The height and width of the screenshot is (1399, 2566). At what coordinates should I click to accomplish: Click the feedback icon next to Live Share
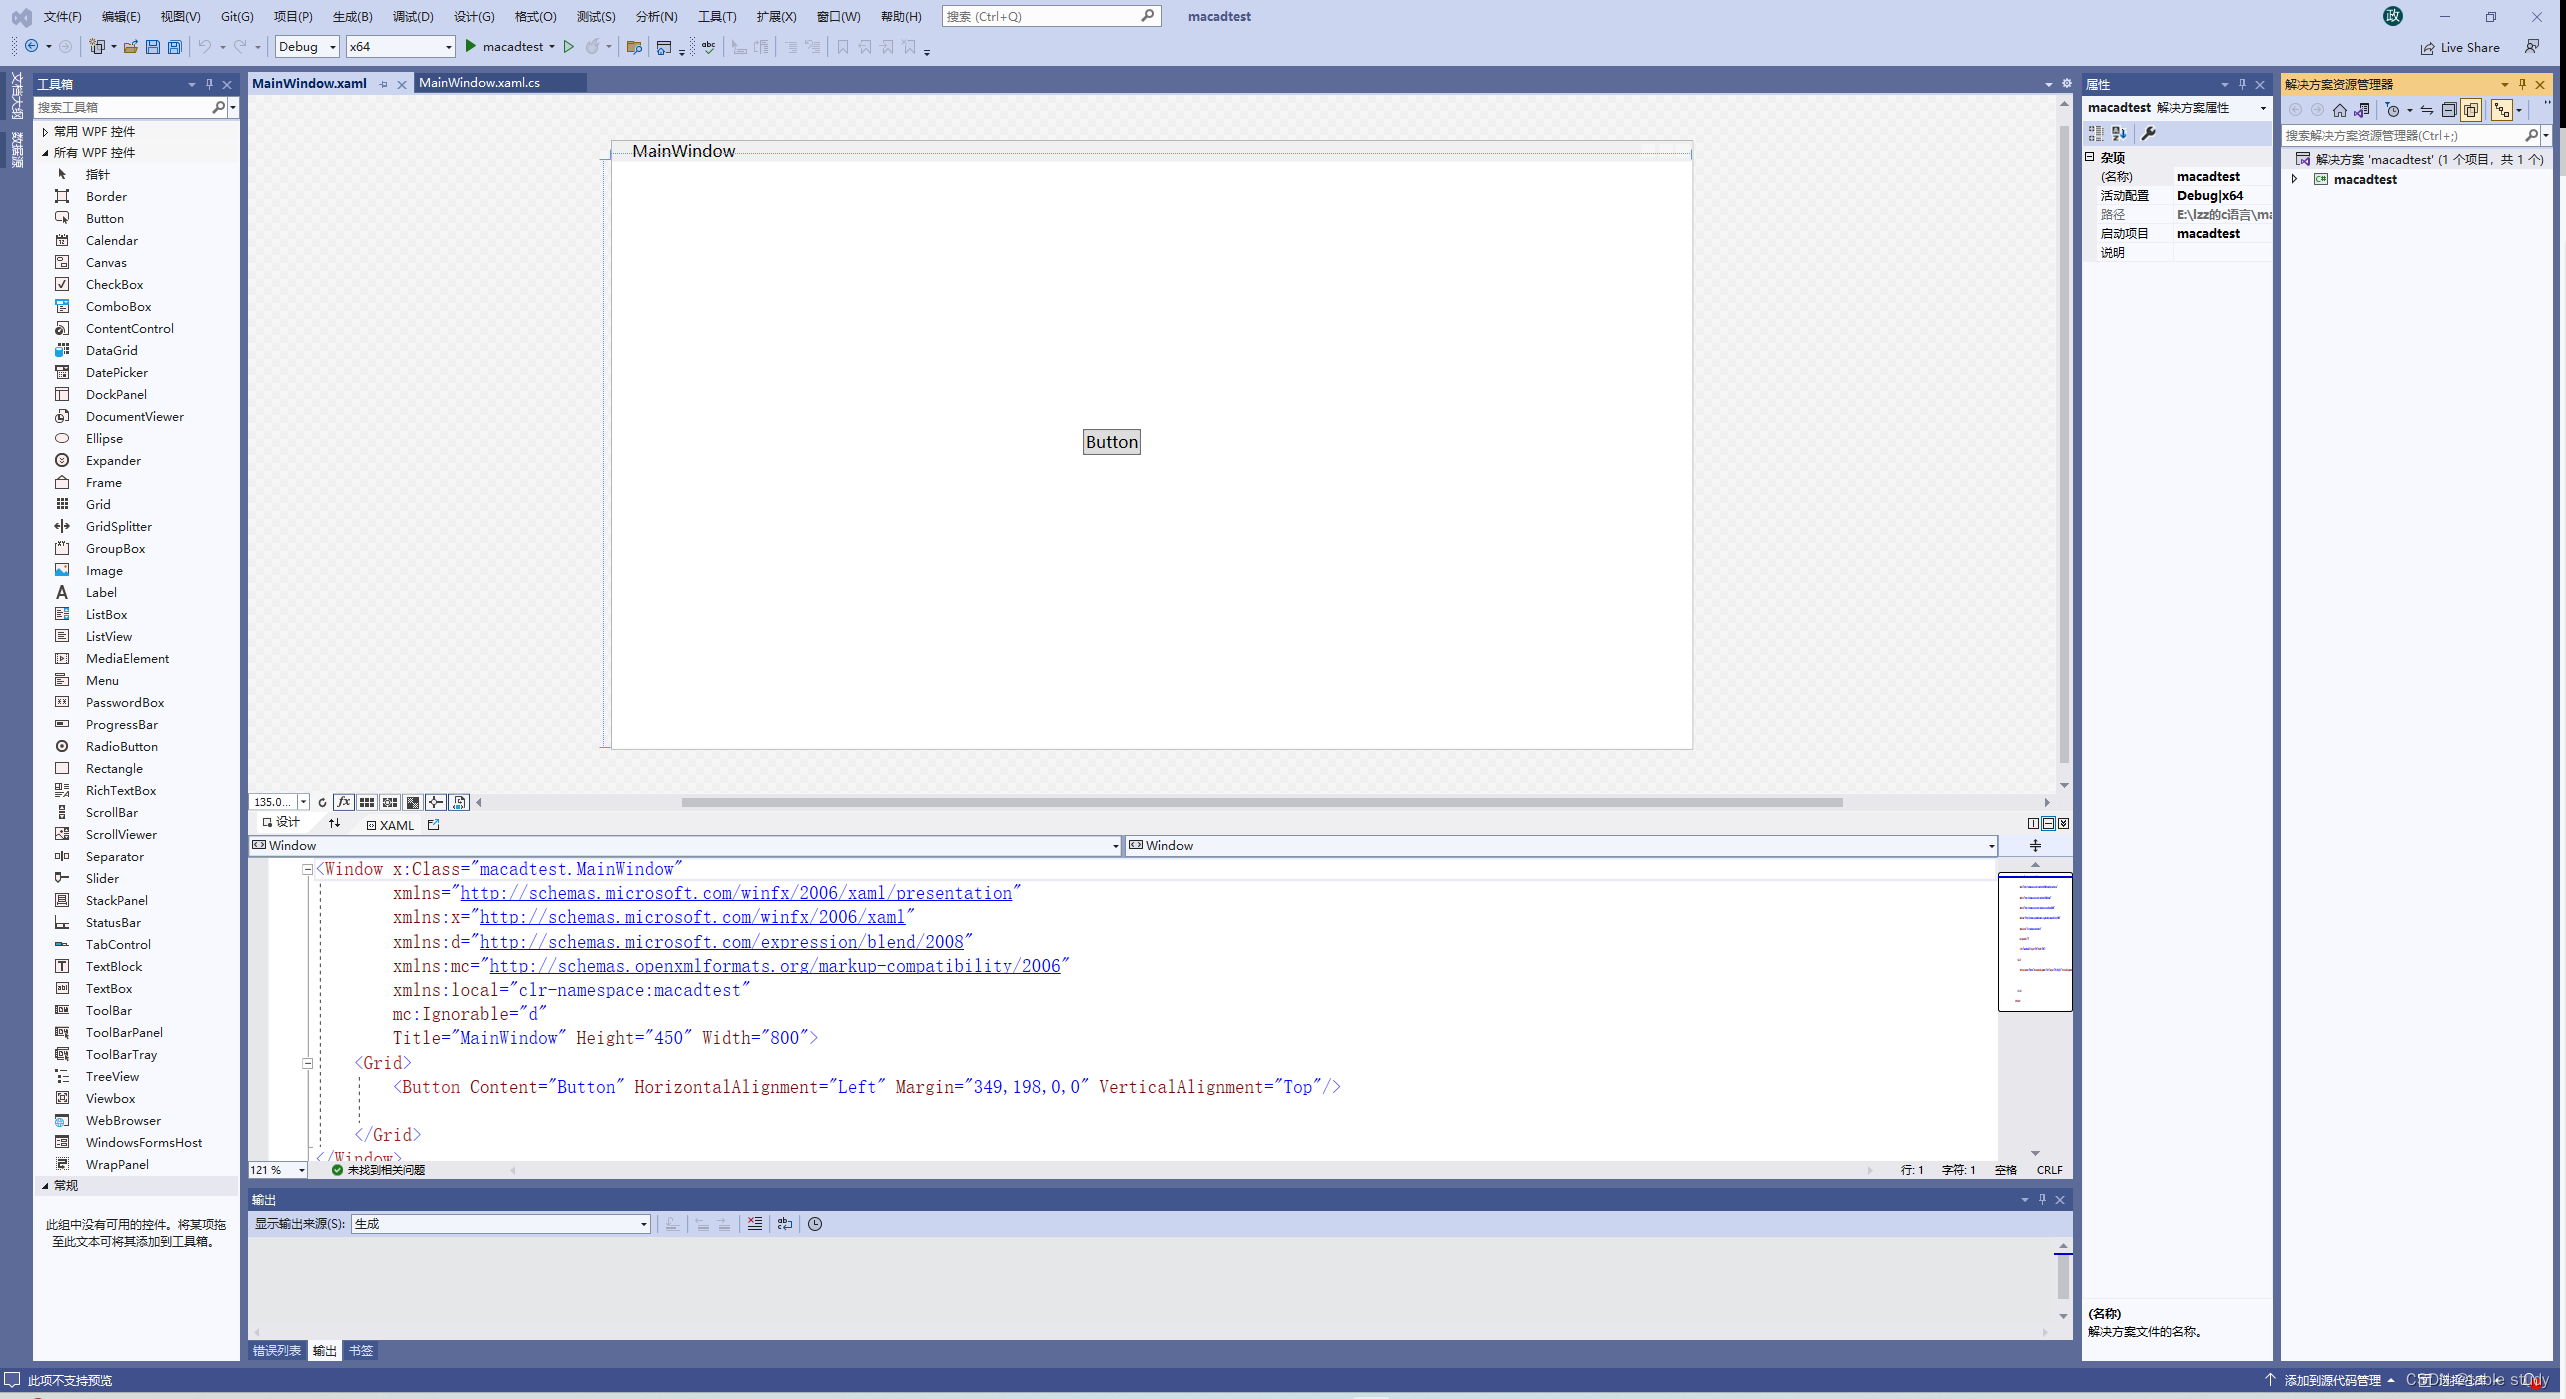coord(2531,47)
